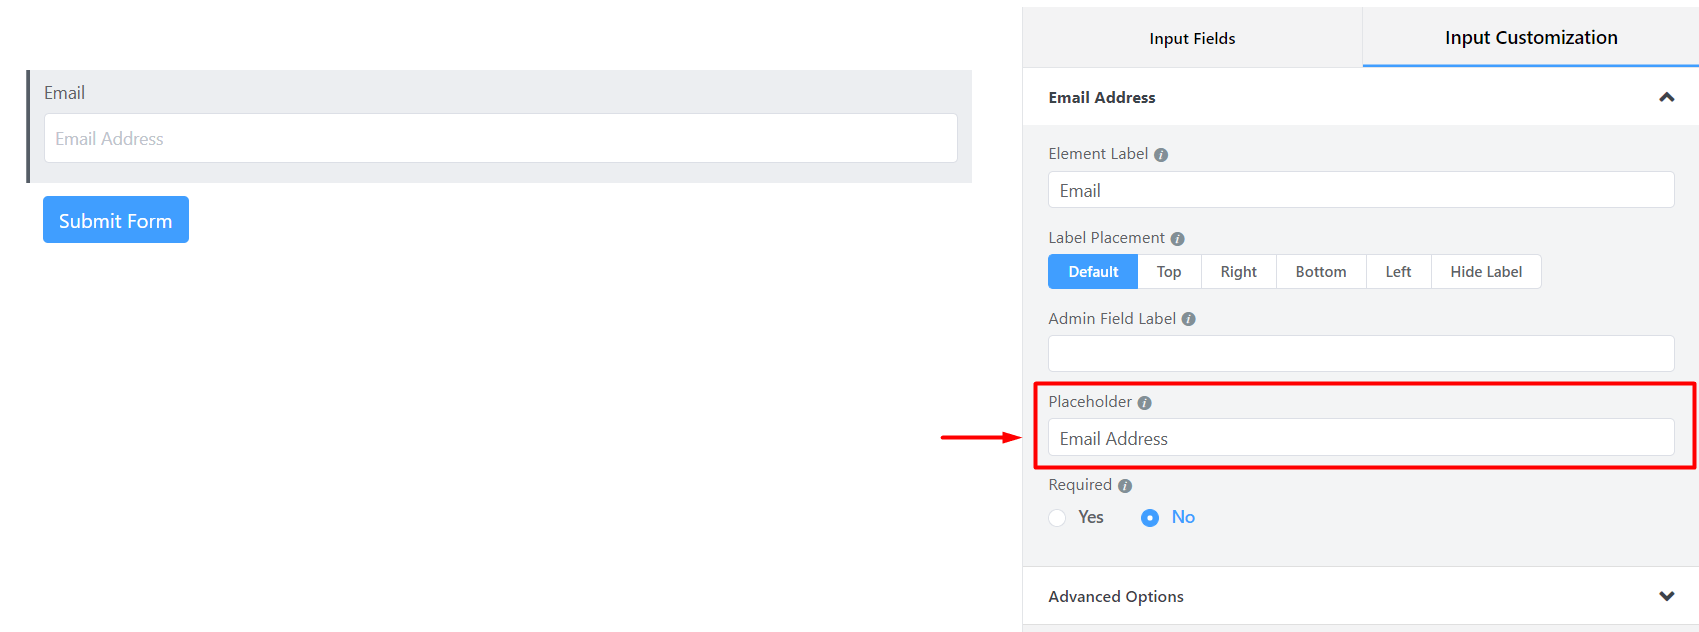Open the Advanced Options section header
Screen dimensions: 1699x632
(x=1360, y=596)
